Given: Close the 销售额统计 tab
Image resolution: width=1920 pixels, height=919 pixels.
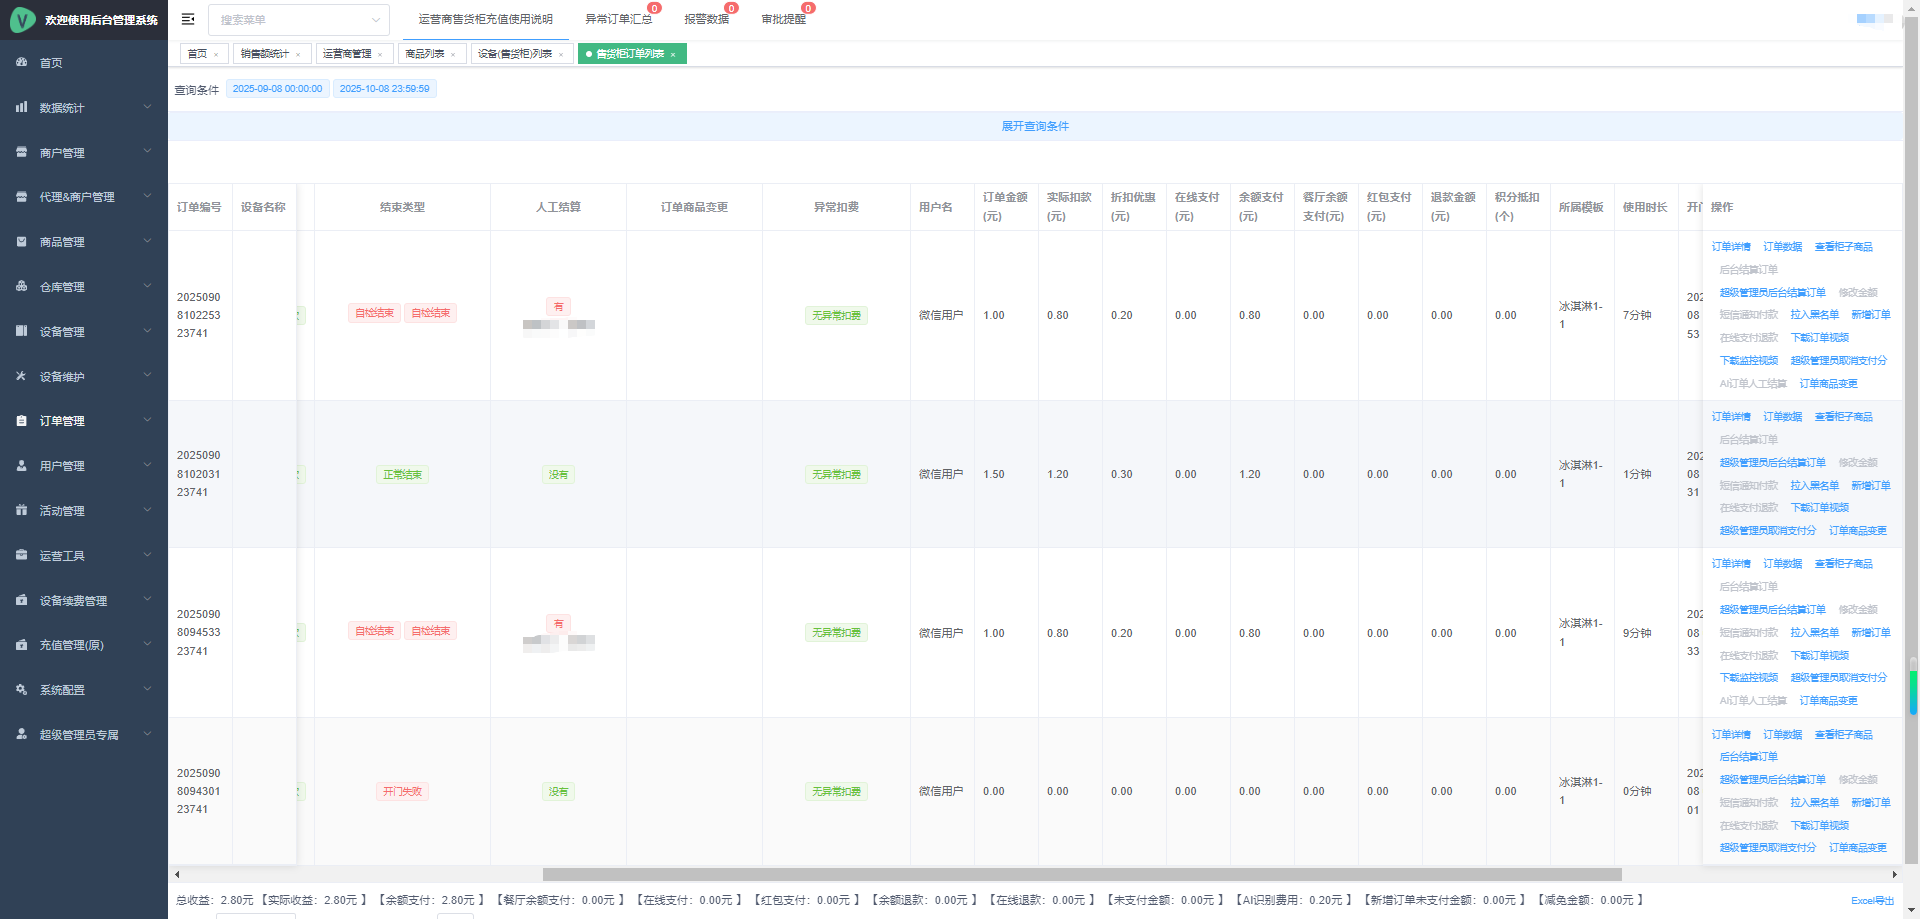Looking at the screenshot, I should tap(298, 54).
